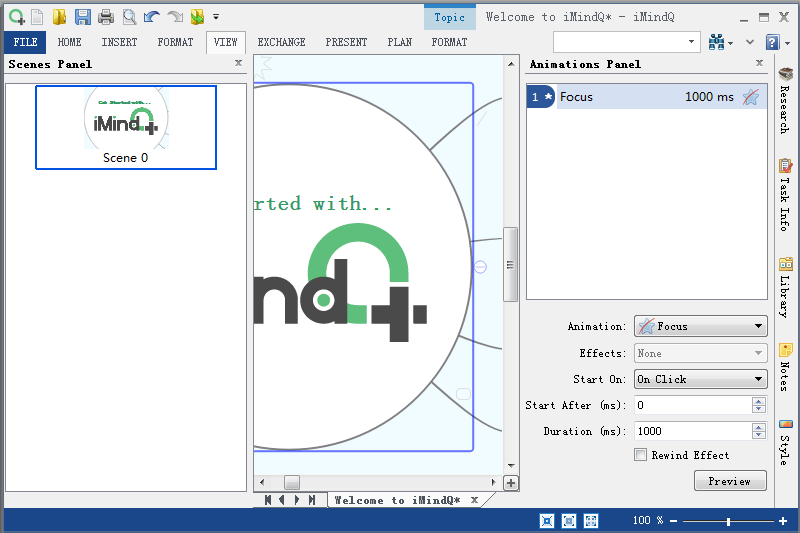This screenshot has width=800, height=533.
Task: Select the Focus animation row
Action: coord(646,97)
